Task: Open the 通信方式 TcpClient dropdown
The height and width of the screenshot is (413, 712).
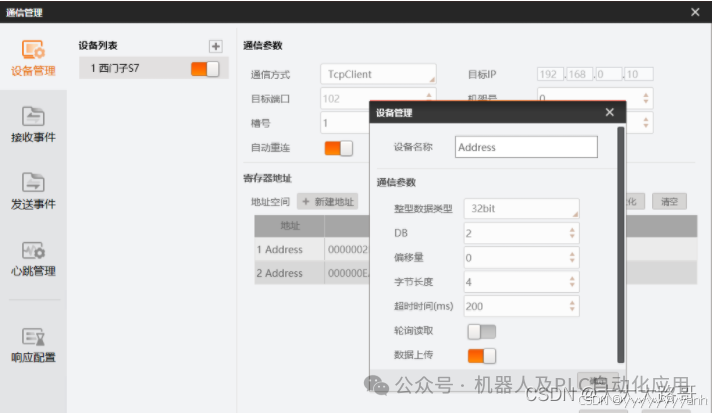Action: point(378,74)
